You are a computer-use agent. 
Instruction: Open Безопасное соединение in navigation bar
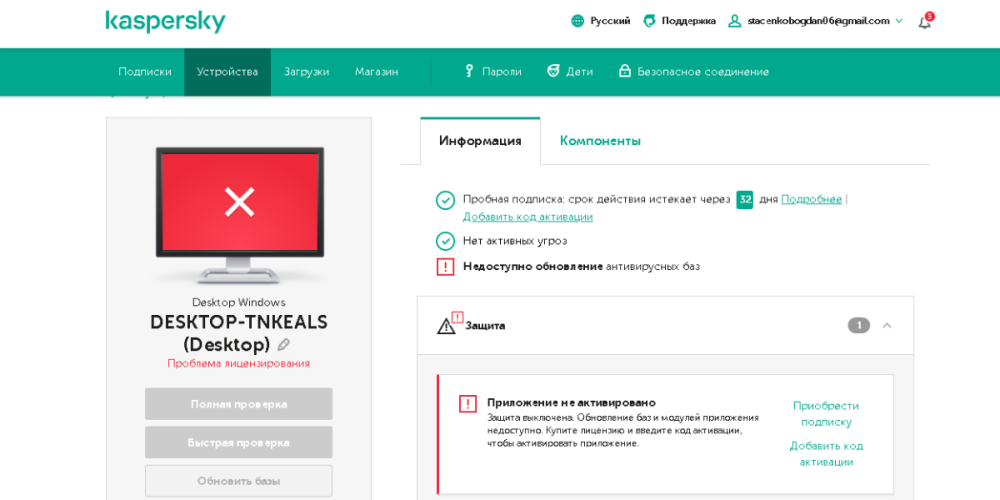pyautogui.click(x=703, y=71)
